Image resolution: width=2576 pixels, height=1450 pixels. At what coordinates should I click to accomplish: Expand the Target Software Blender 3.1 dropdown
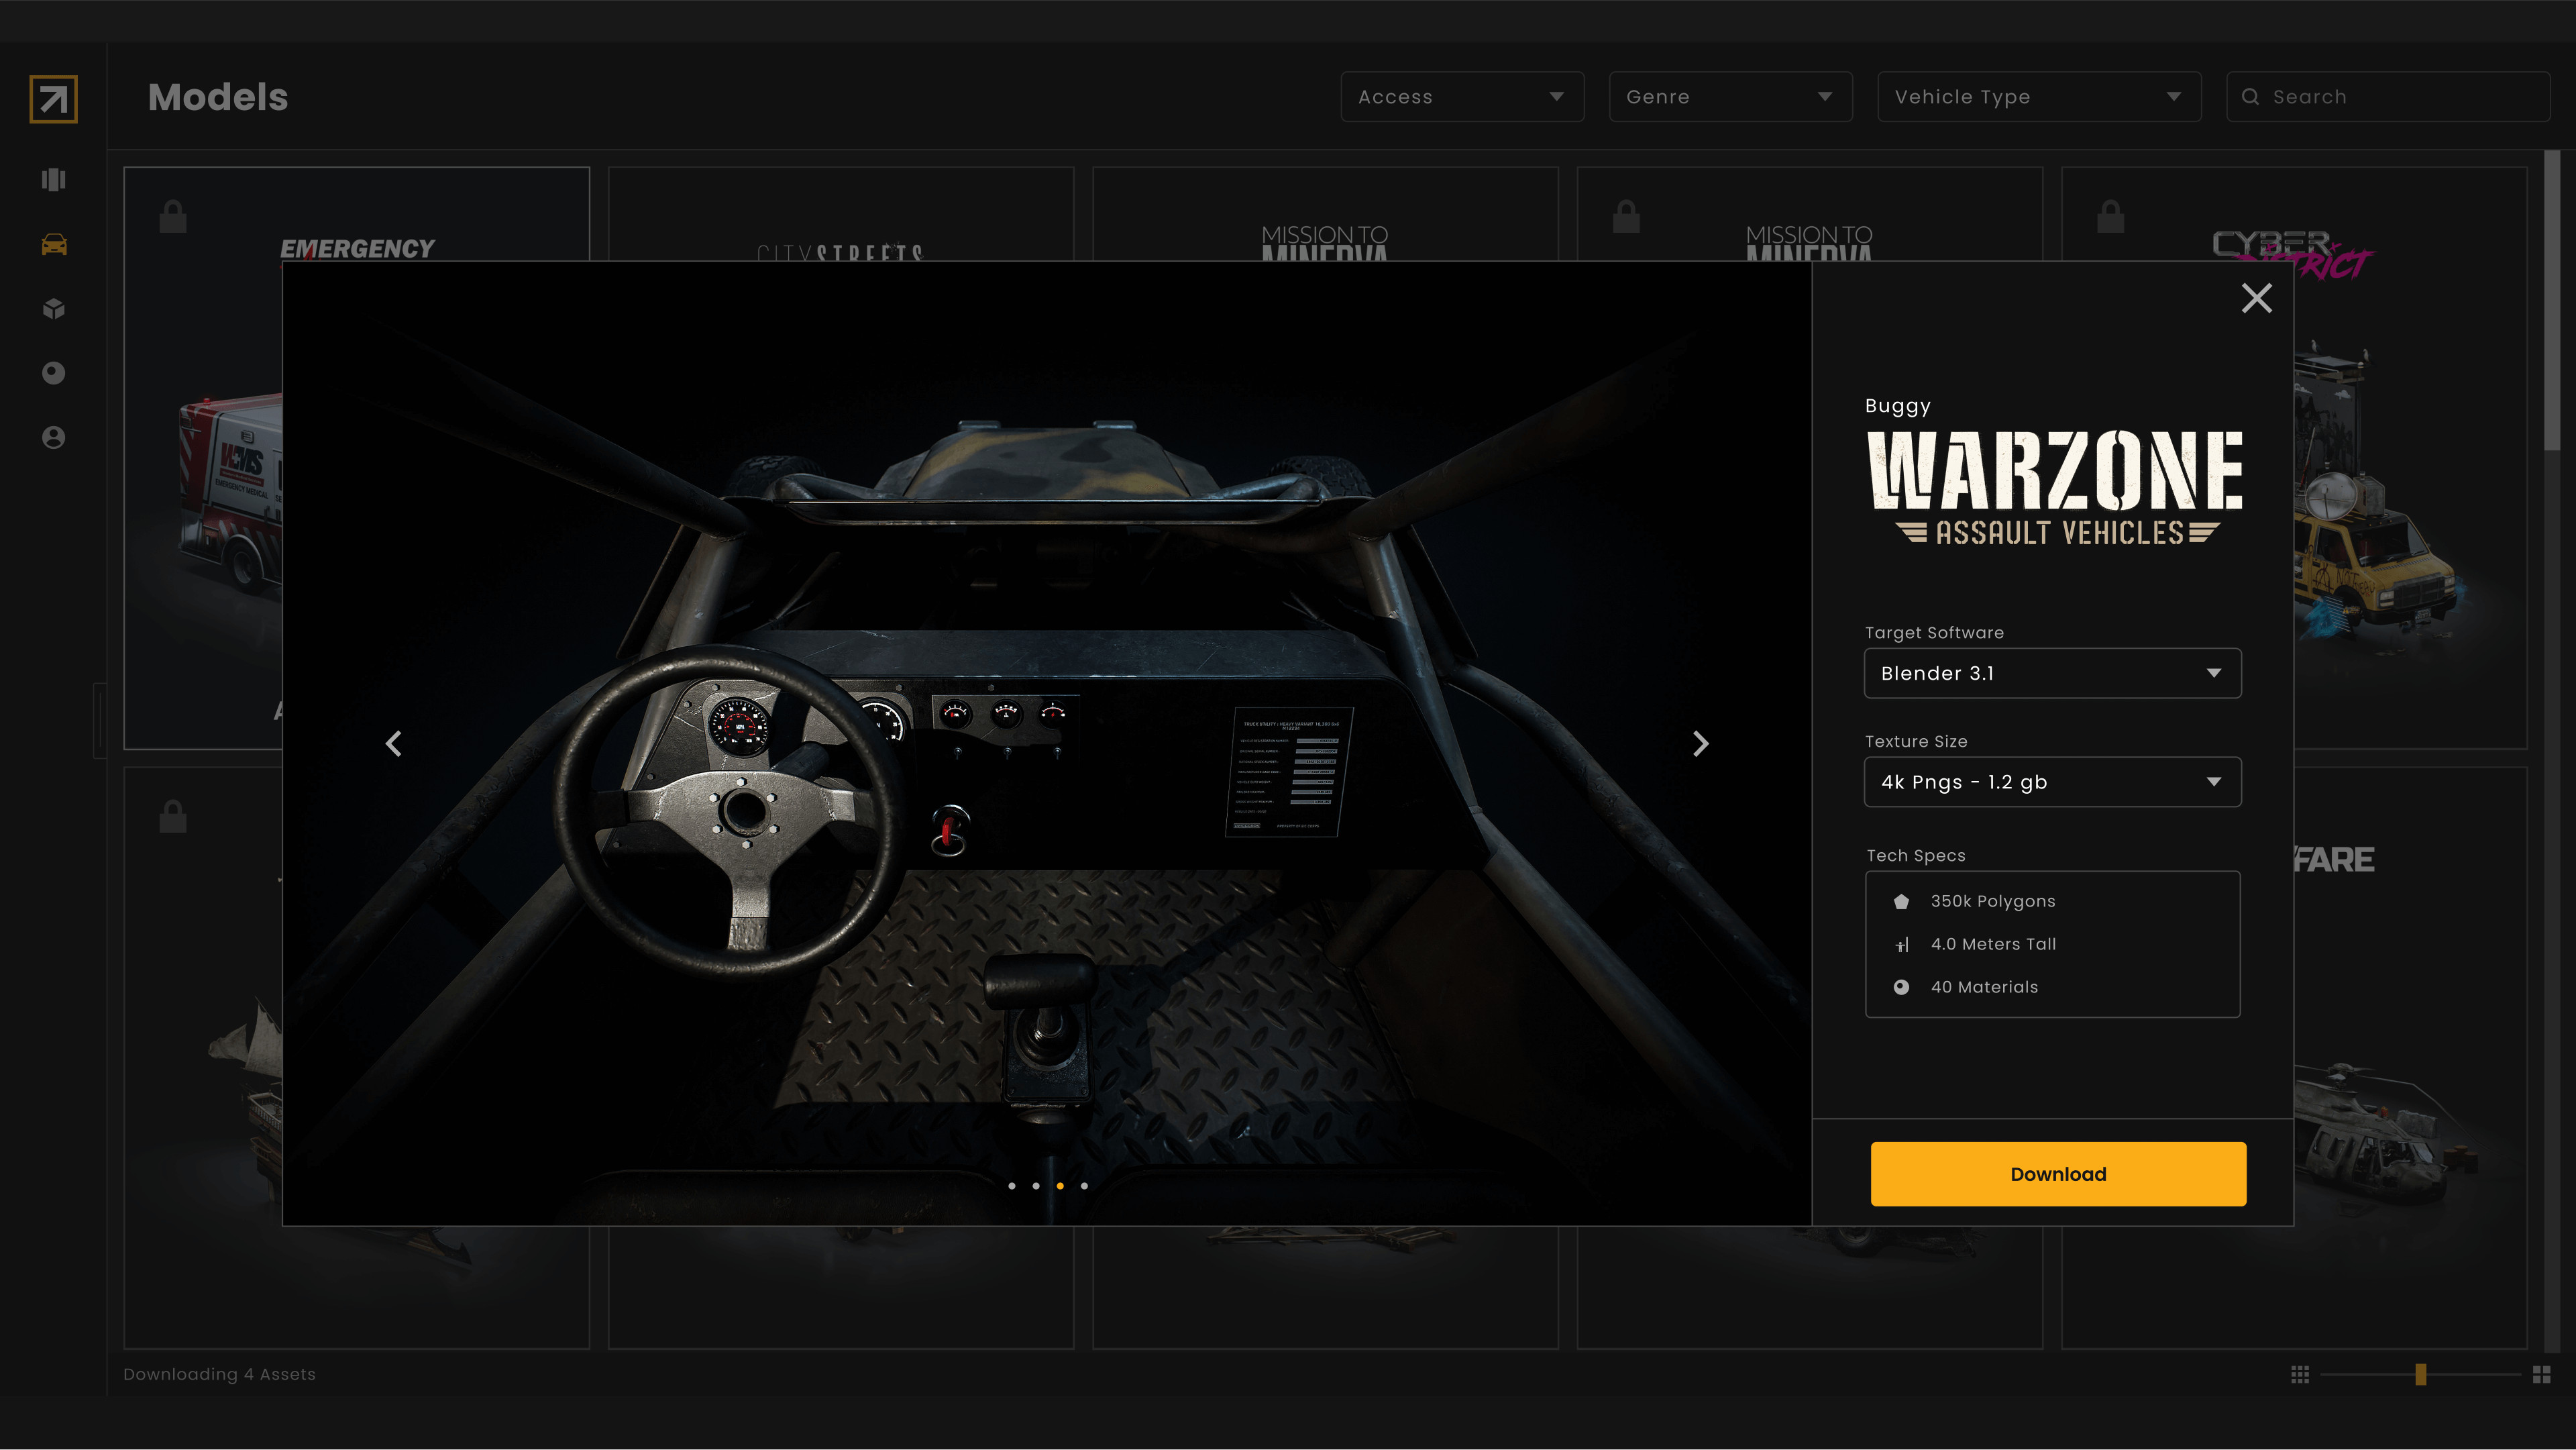click(x=2052, y=673)
